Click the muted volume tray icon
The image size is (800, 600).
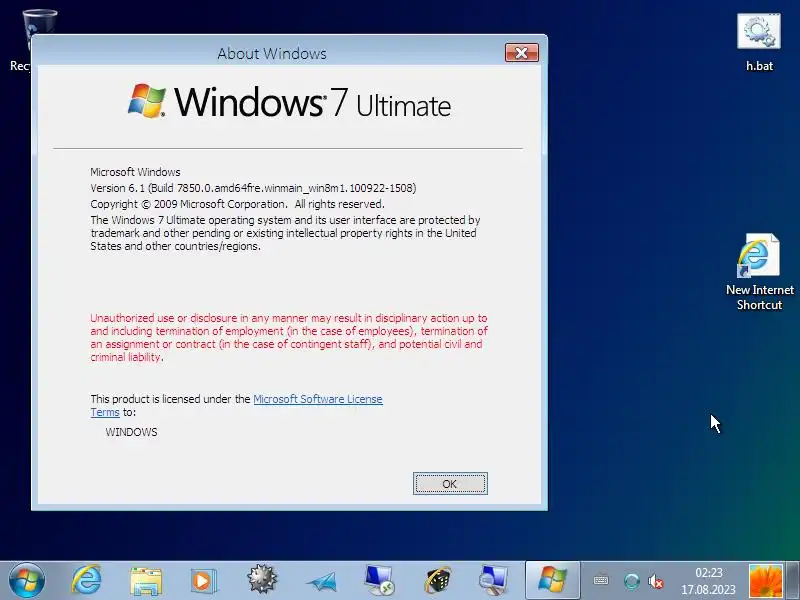tap(656, 581)
